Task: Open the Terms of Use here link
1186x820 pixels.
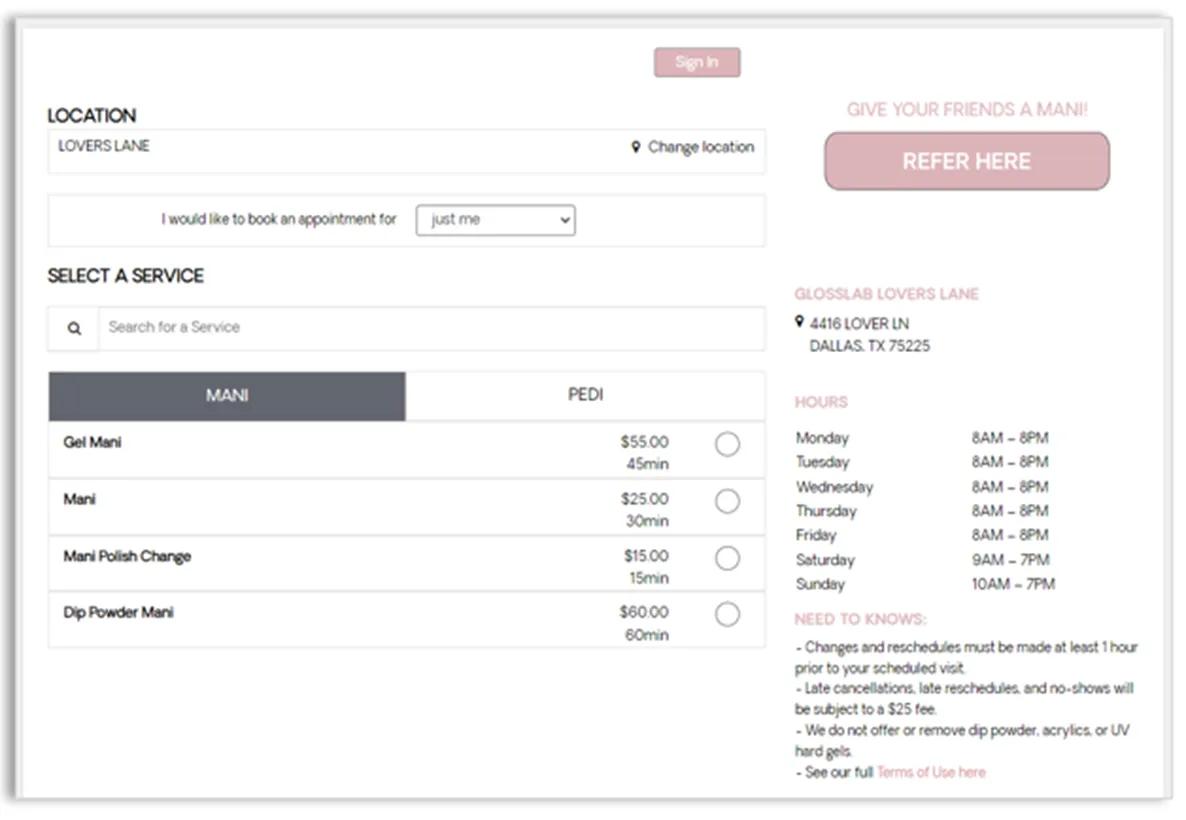Action: tap(930, 772)
